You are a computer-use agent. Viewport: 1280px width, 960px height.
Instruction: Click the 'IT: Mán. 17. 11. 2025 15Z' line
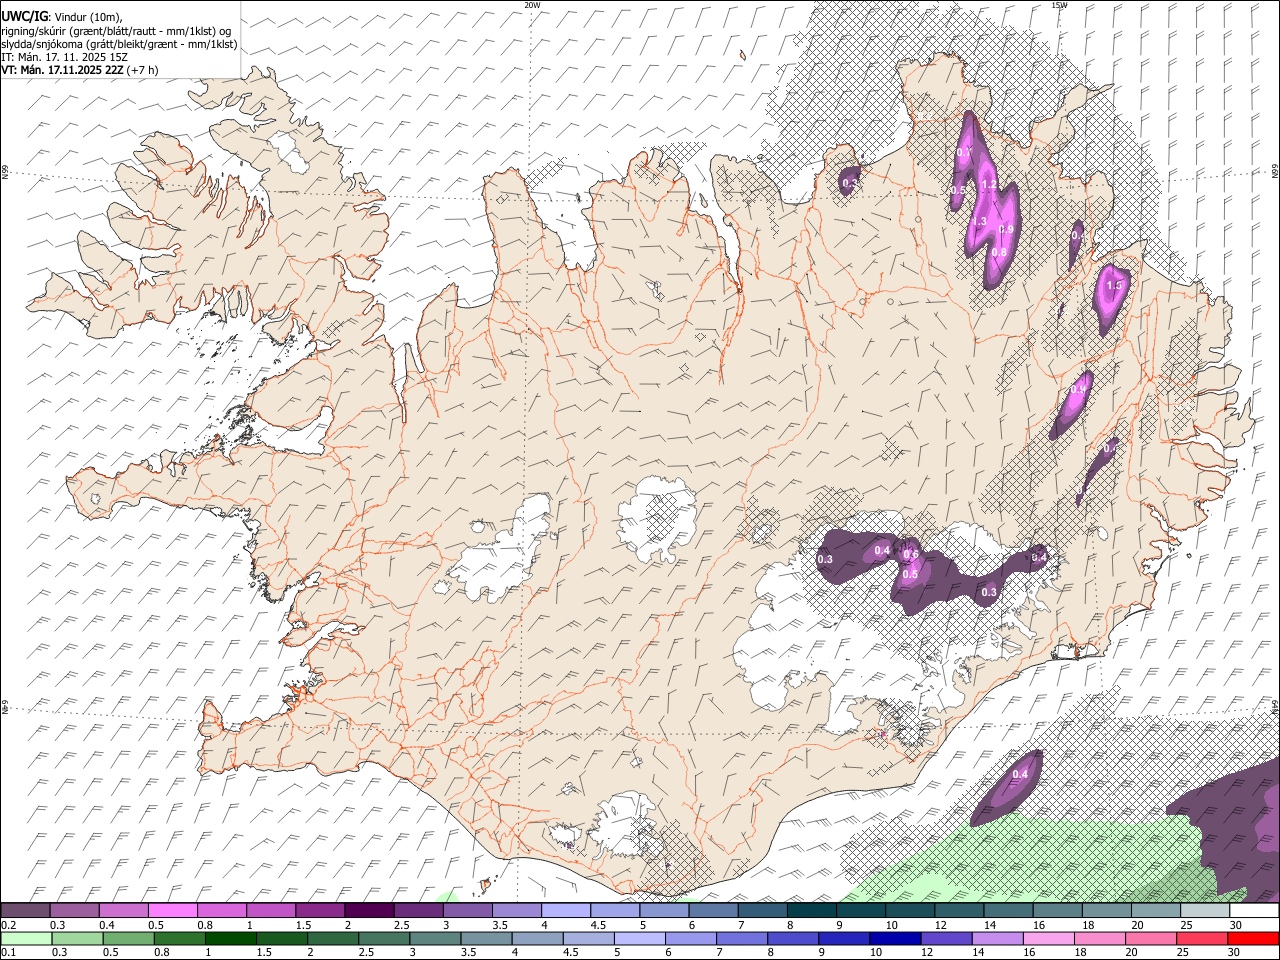click(x=65, y=57)
